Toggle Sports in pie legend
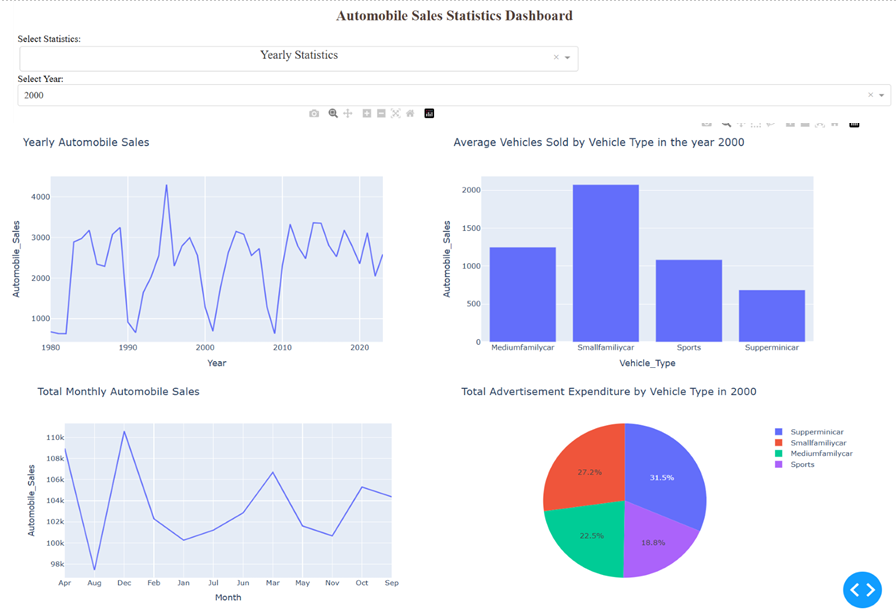 802,465
